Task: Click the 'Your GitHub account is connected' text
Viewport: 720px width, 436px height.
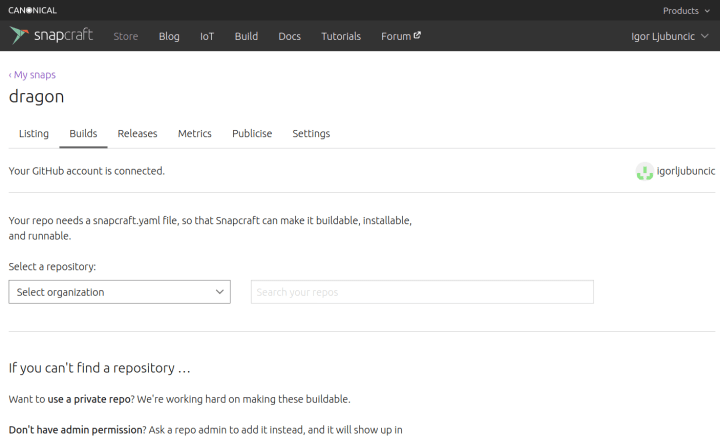Action: tap(87, 171)
